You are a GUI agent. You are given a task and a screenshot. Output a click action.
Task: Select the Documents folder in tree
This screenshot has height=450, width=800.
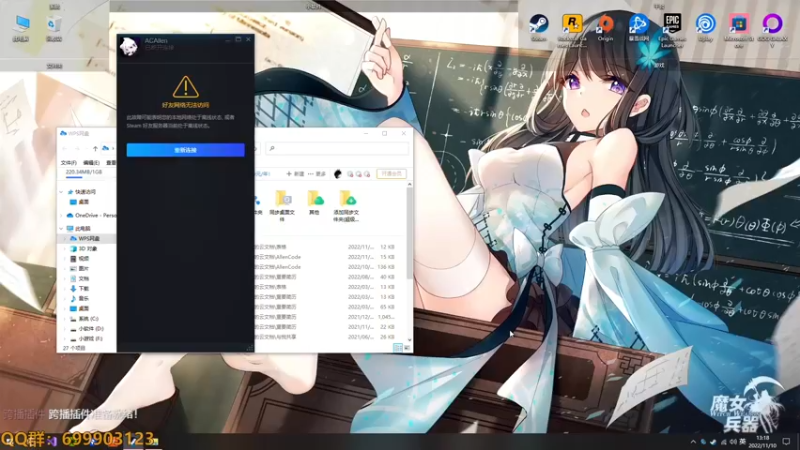click(x=80, y=279)
